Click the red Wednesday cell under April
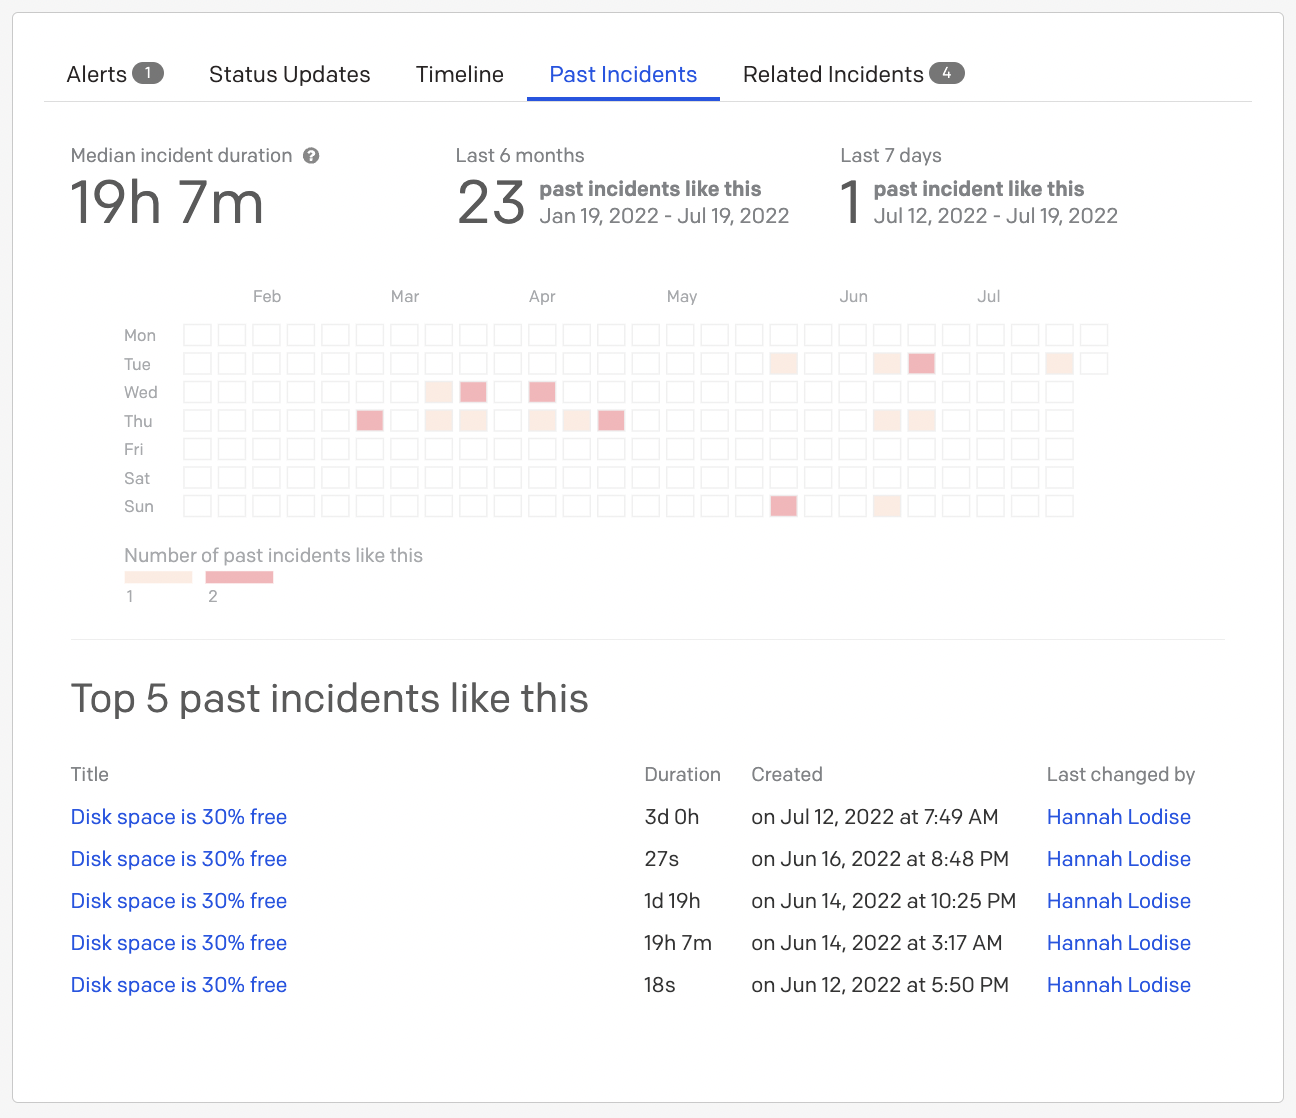This screenshot has width=1296, height=1118. point(542,392)
